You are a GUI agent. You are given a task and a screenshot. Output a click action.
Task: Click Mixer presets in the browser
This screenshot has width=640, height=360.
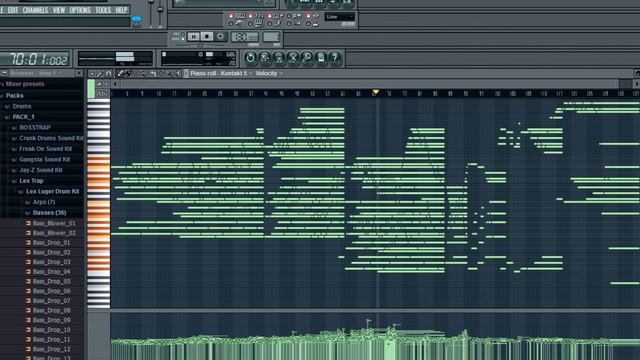24,84
